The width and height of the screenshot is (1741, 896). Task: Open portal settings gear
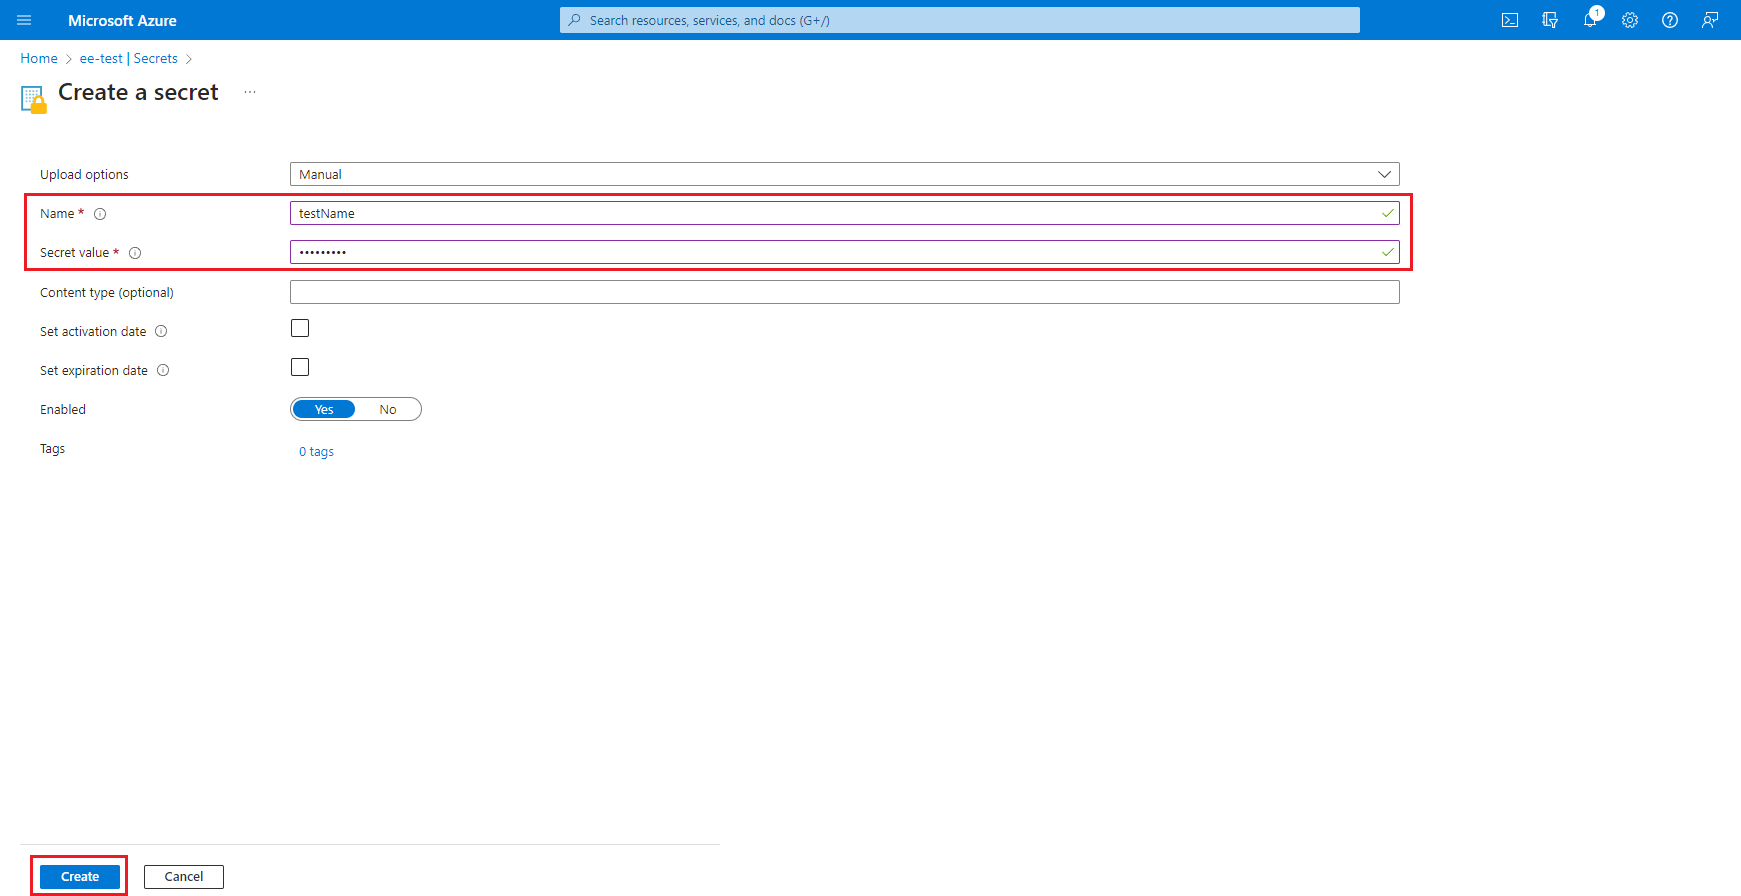click(x=1630, y=20)
